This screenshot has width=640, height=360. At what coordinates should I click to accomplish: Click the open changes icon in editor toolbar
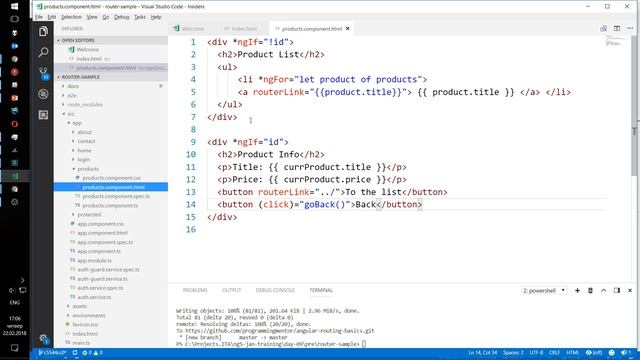(603, 28)
